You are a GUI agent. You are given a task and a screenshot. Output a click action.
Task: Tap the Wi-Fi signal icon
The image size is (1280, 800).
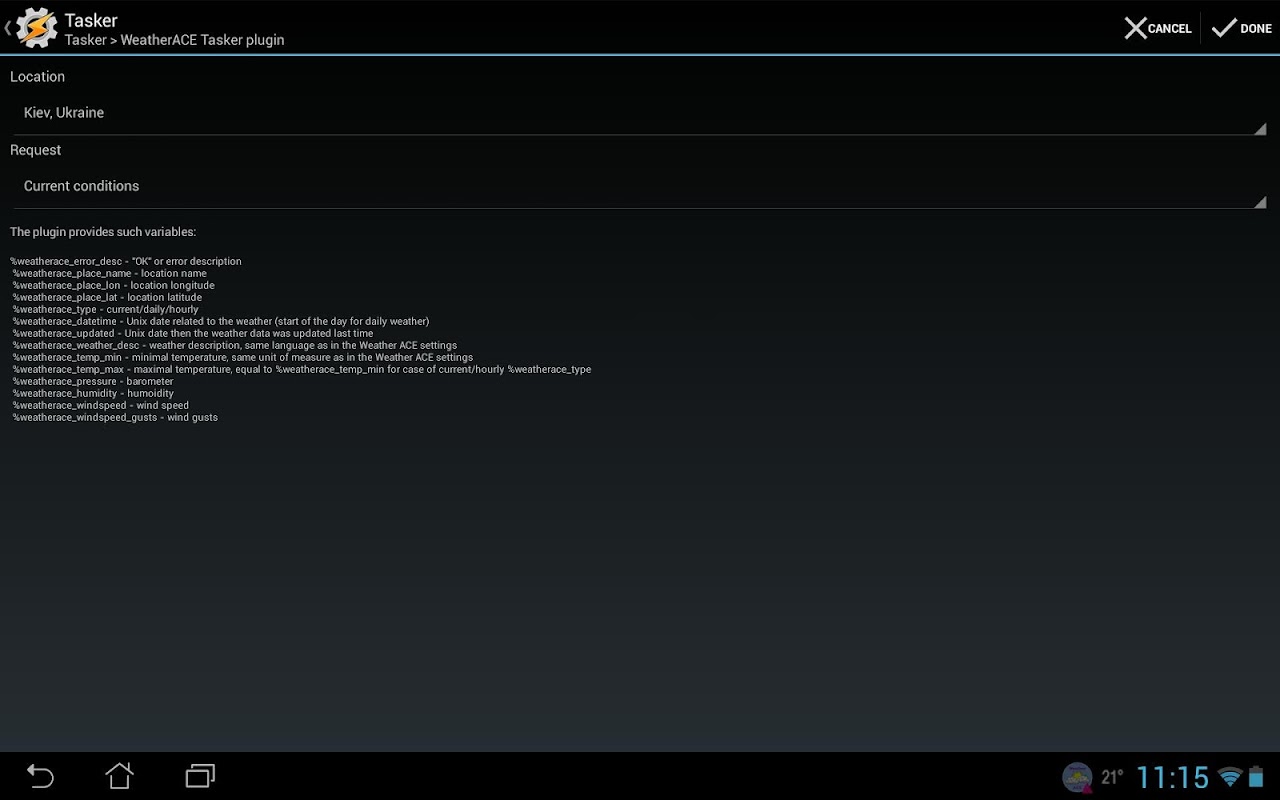click(x=1230, y=777)
